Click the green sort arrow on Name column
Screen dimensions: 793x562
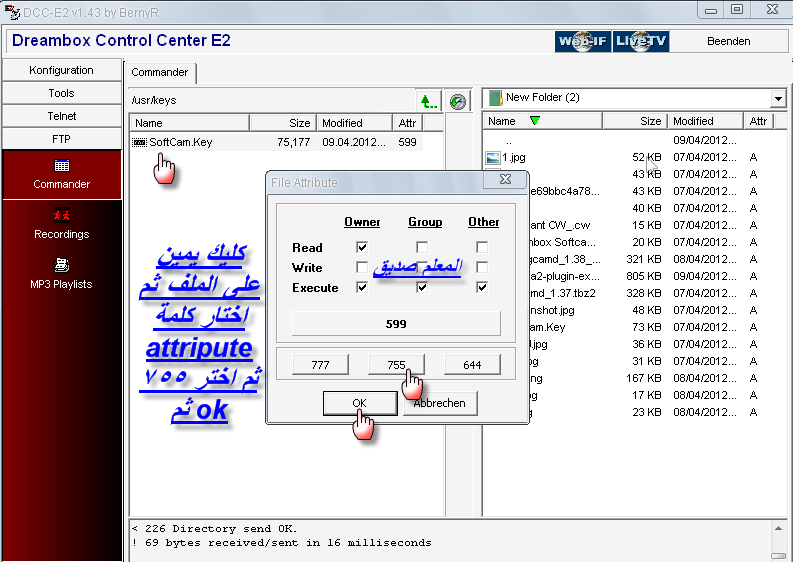click(x=535, y=121)
